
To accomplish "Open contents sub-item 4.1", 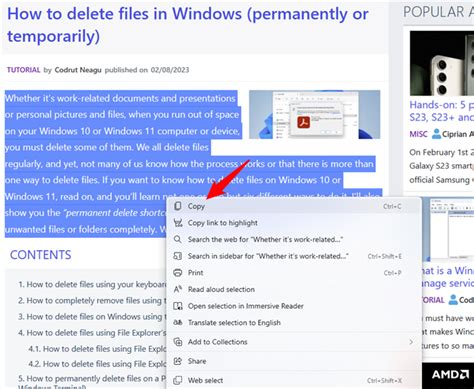I will (97, 349).
